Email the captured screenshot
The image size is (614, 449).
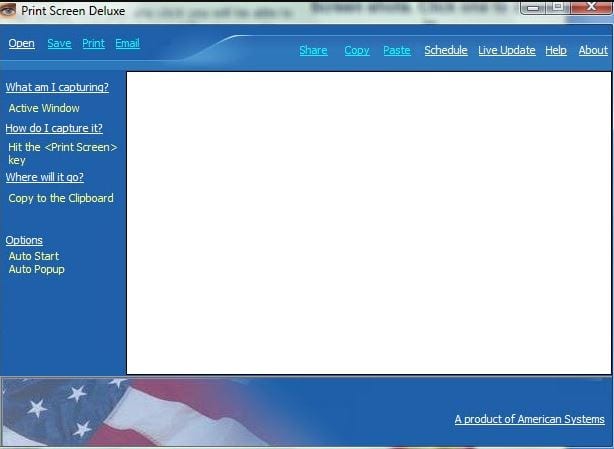(127, 44)
